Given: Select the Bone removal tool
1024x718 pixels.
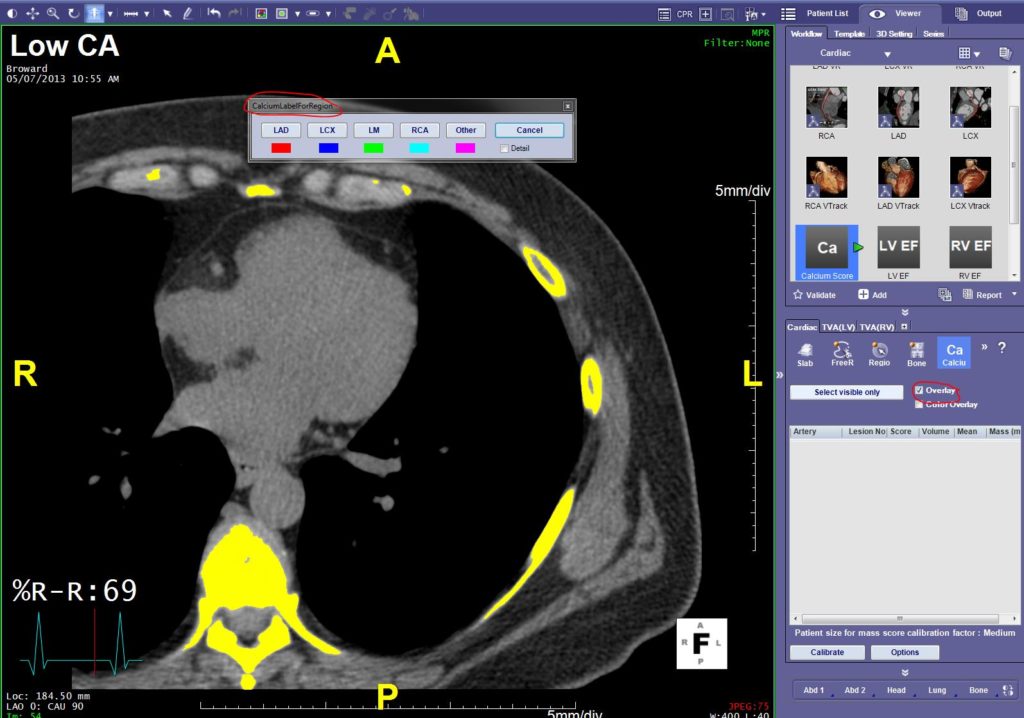Looking at the screenshot, I should (916, 354).
